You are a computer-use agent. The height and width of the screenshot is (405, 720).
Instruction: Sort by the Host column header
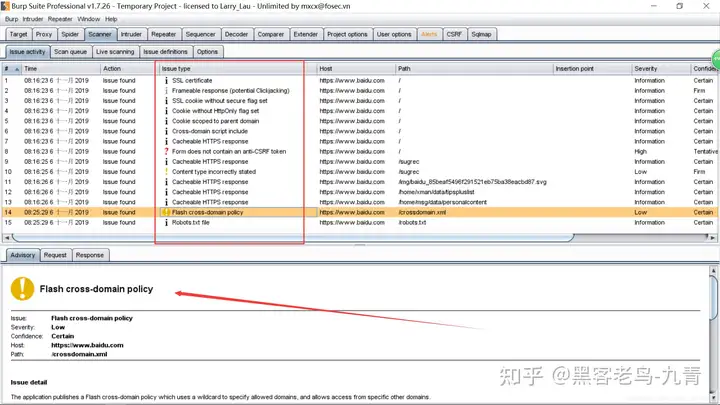(356, 68)
